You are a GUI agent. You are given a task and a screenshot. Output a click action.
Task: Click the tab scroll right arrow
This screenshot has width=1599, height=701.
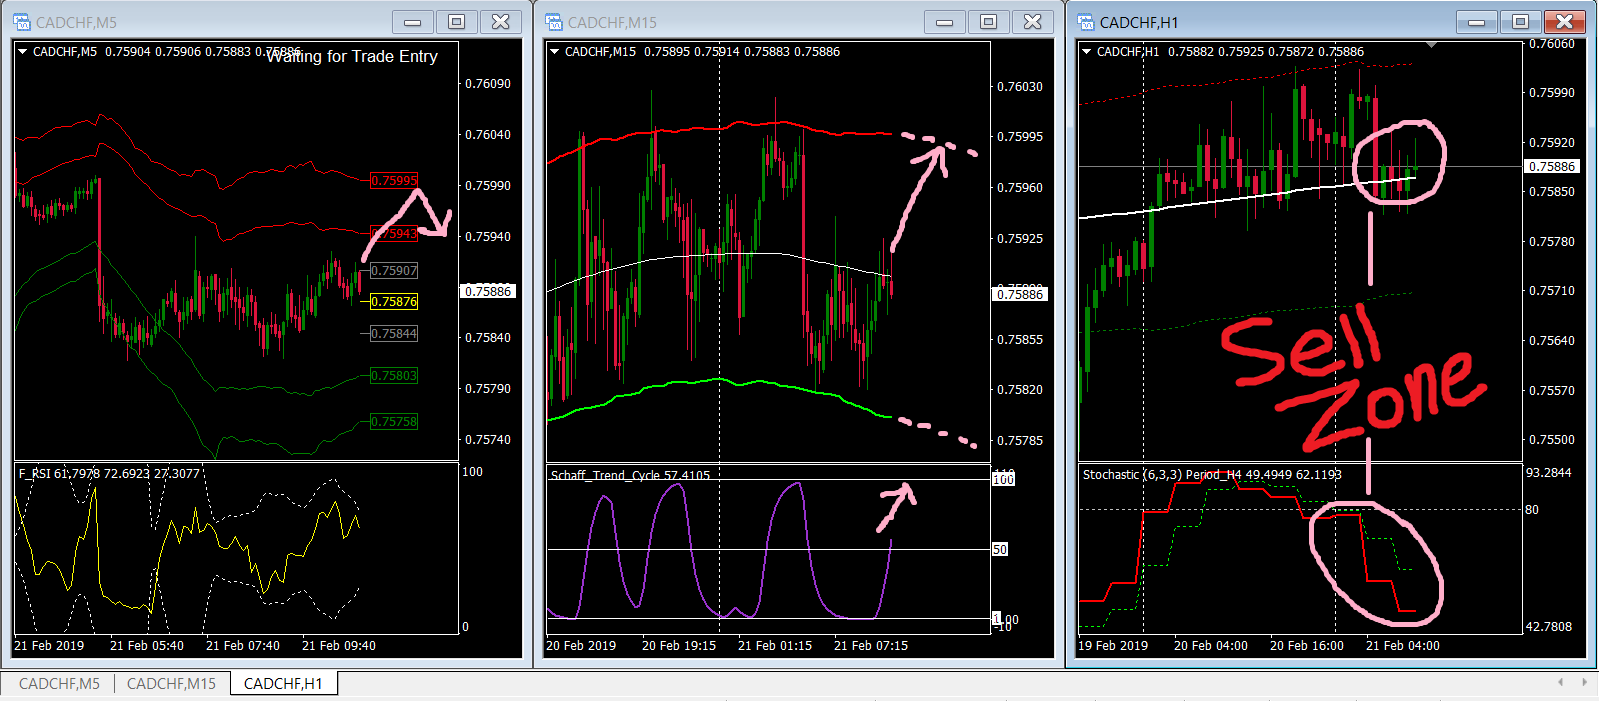[1584, 682]
